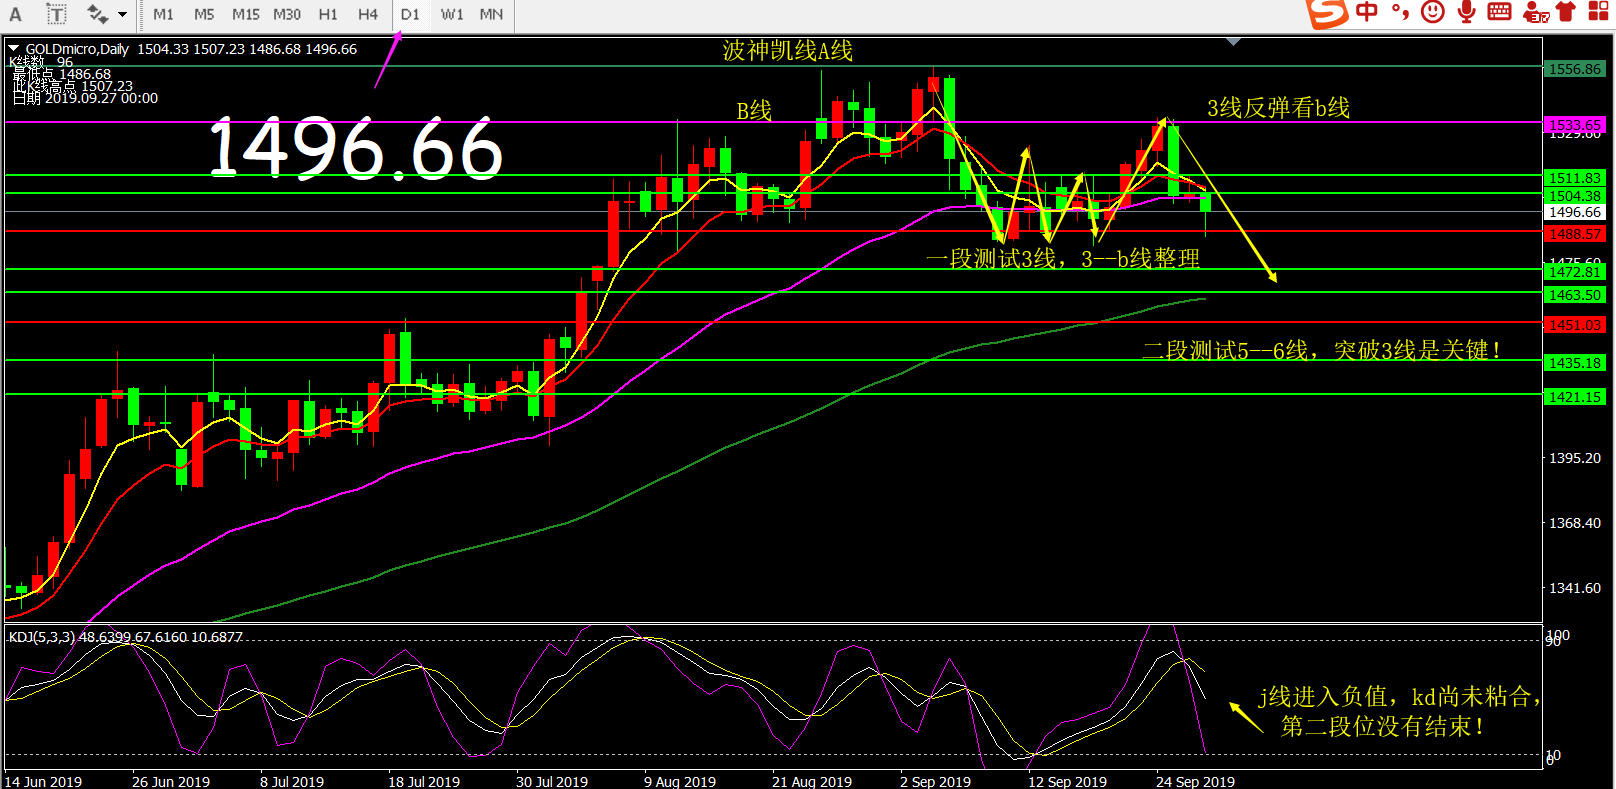Open the arrow objects dropdown arrow
This screenshot has width=1616, height=789.
click(x=123, y=14)
